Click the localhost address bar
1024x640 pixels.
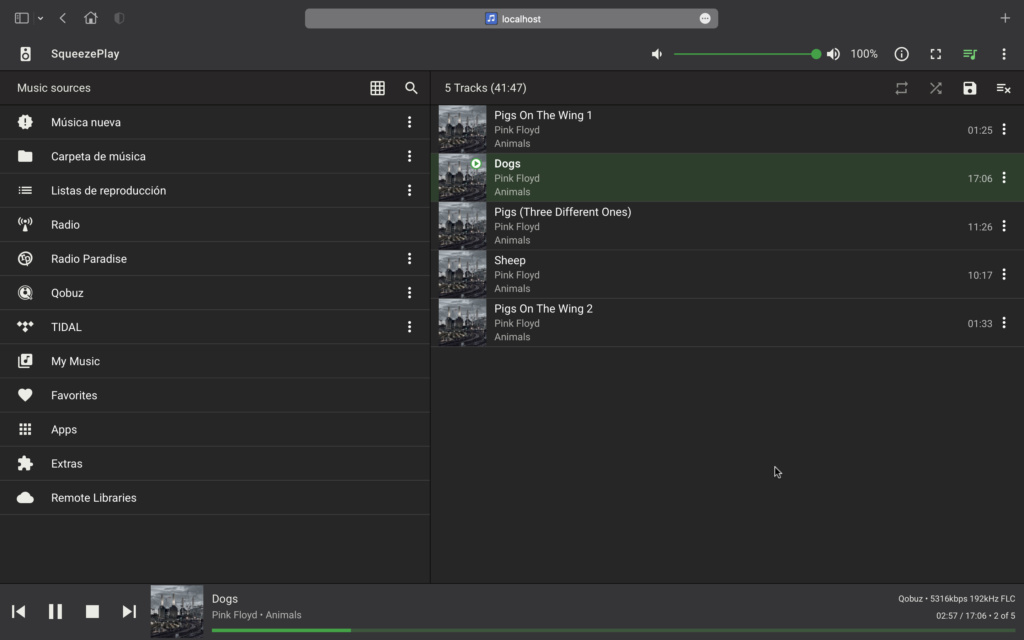click(511, 18)
